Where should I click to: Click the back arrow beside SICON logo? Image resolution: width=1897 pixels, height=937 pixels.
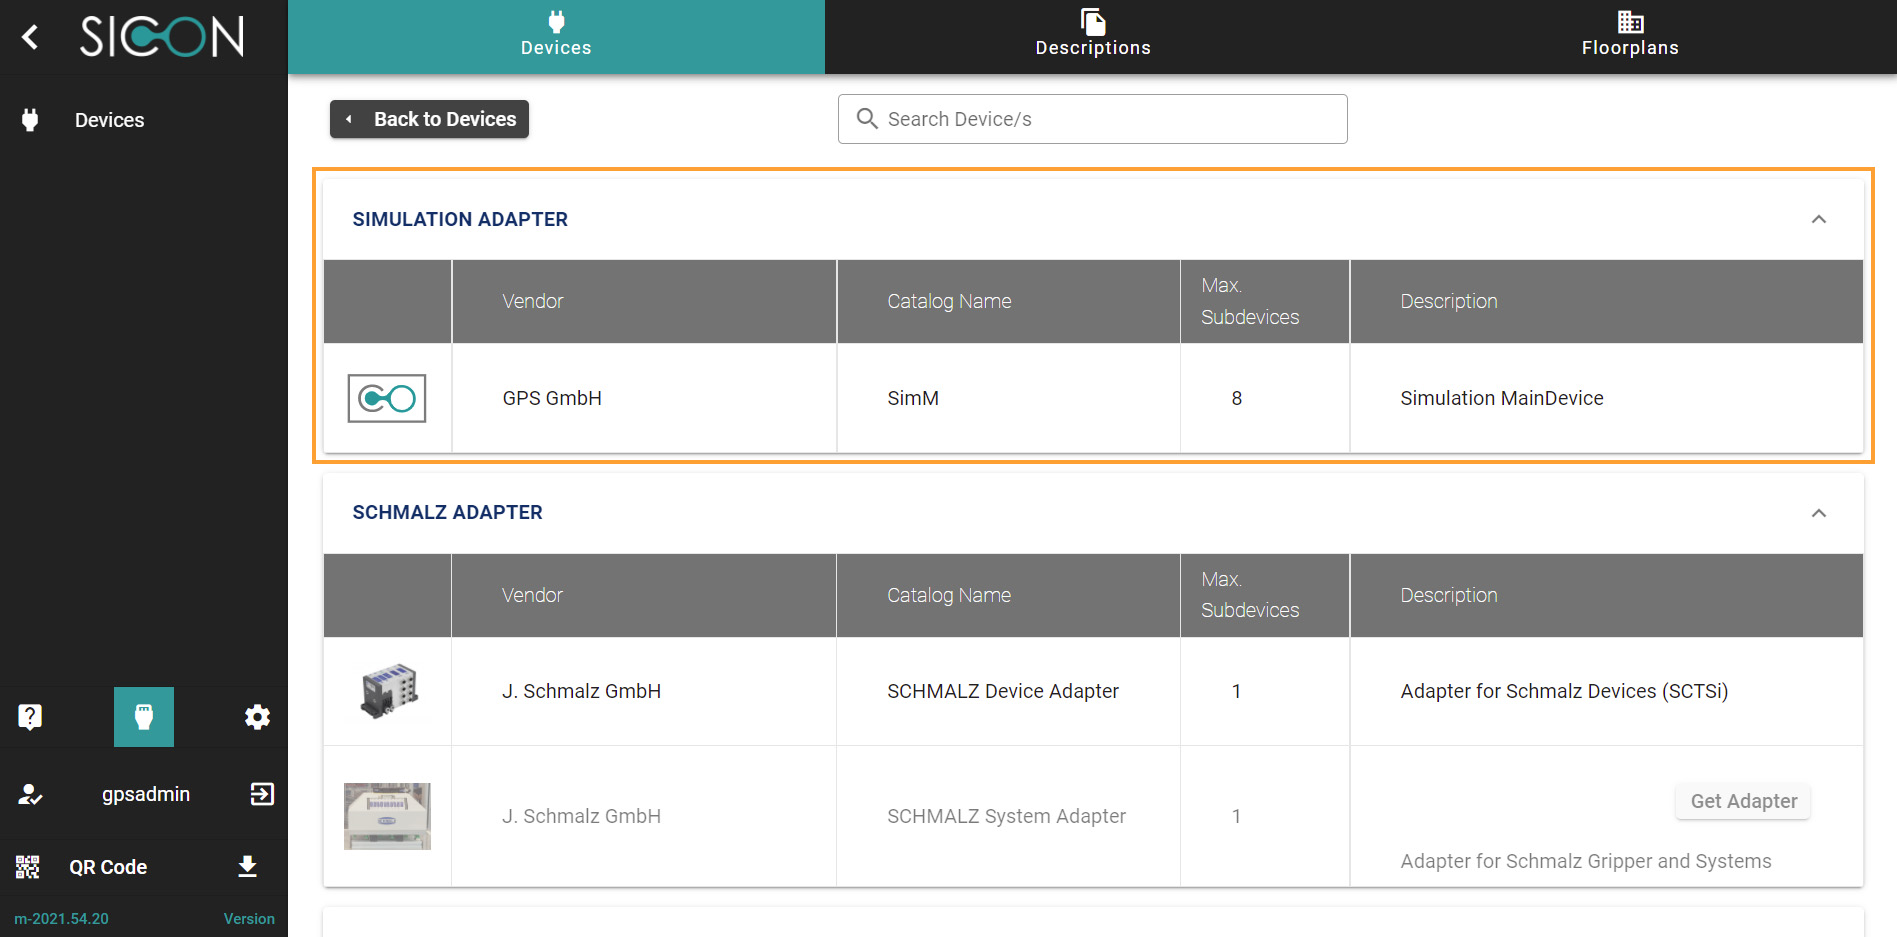[30, 37]
